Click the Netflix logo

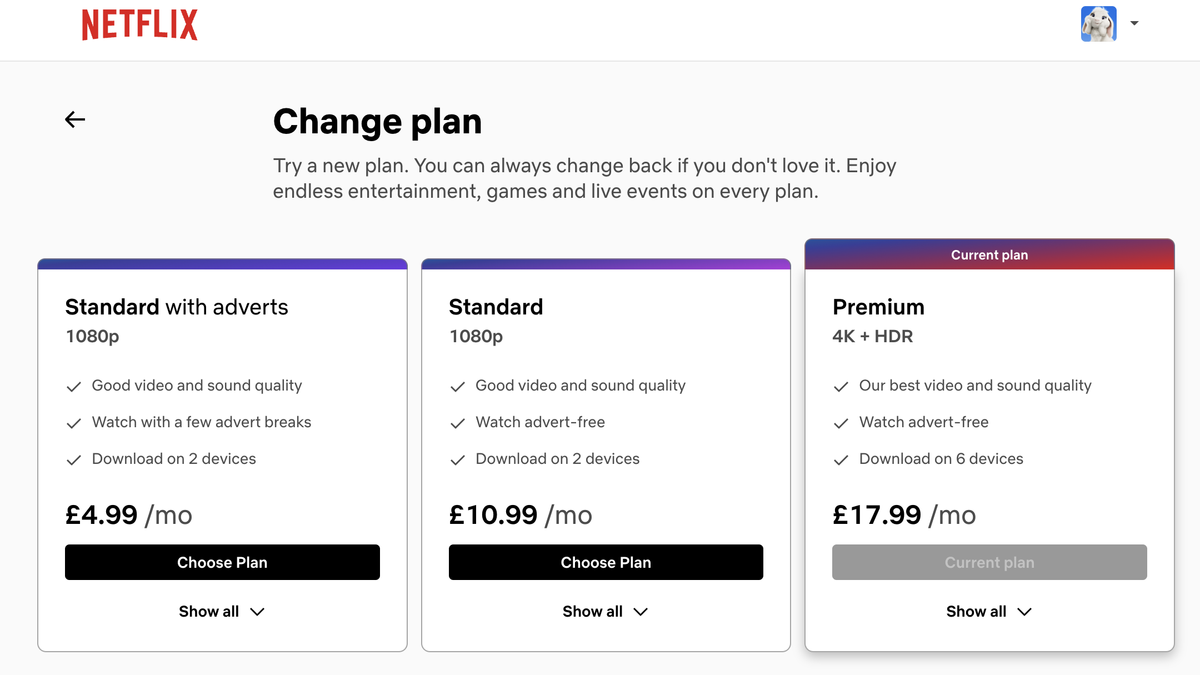139,23
